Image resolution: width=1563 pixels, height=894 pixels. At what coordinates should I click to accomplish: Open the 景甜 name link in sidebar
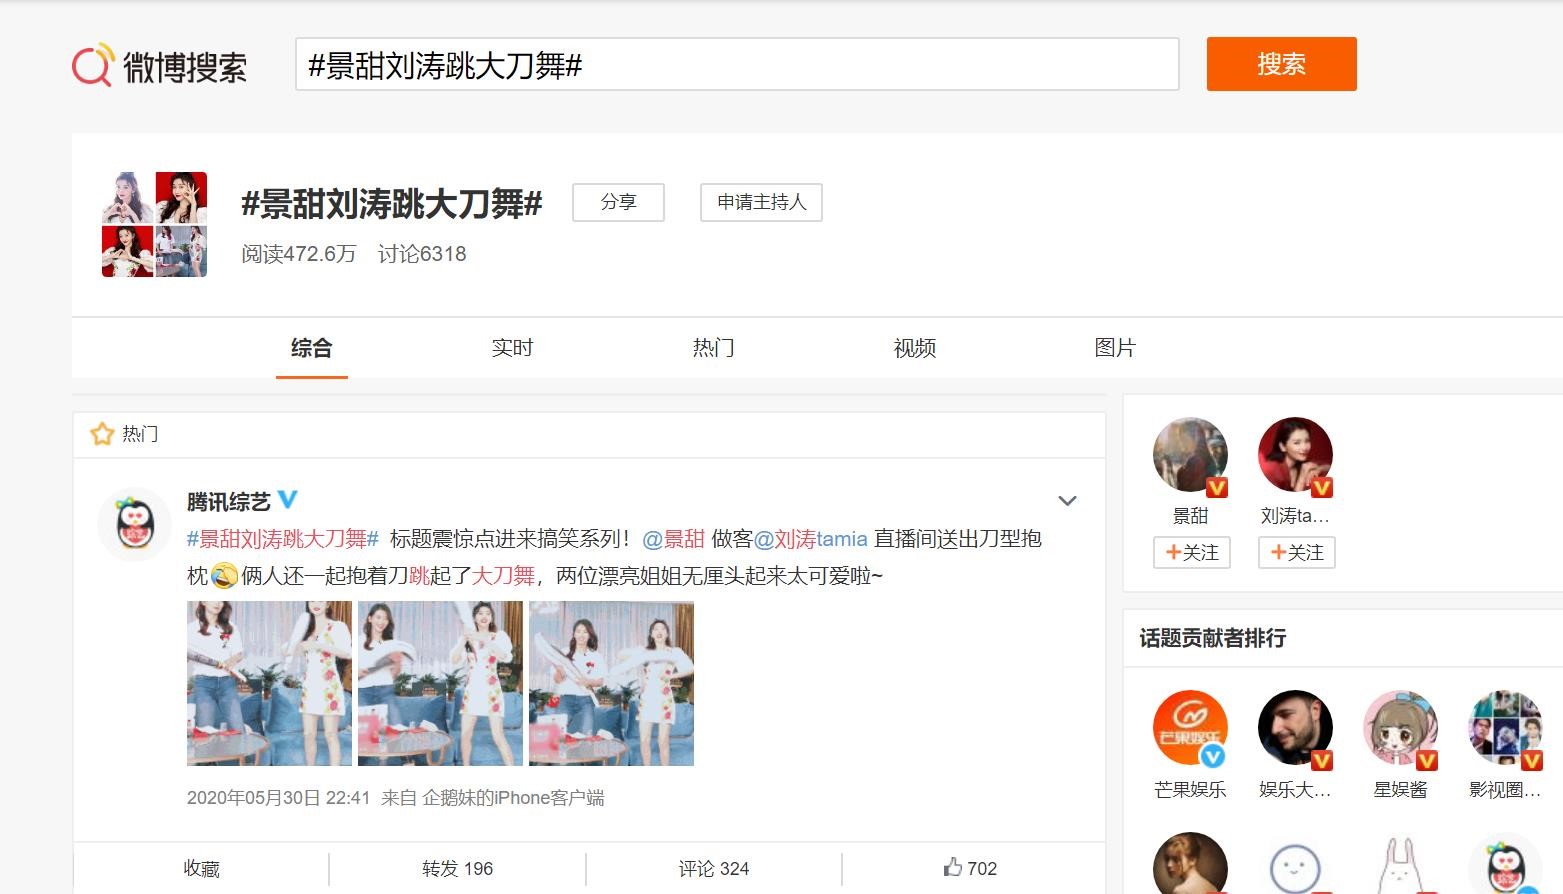click(x=1191, y=516)
